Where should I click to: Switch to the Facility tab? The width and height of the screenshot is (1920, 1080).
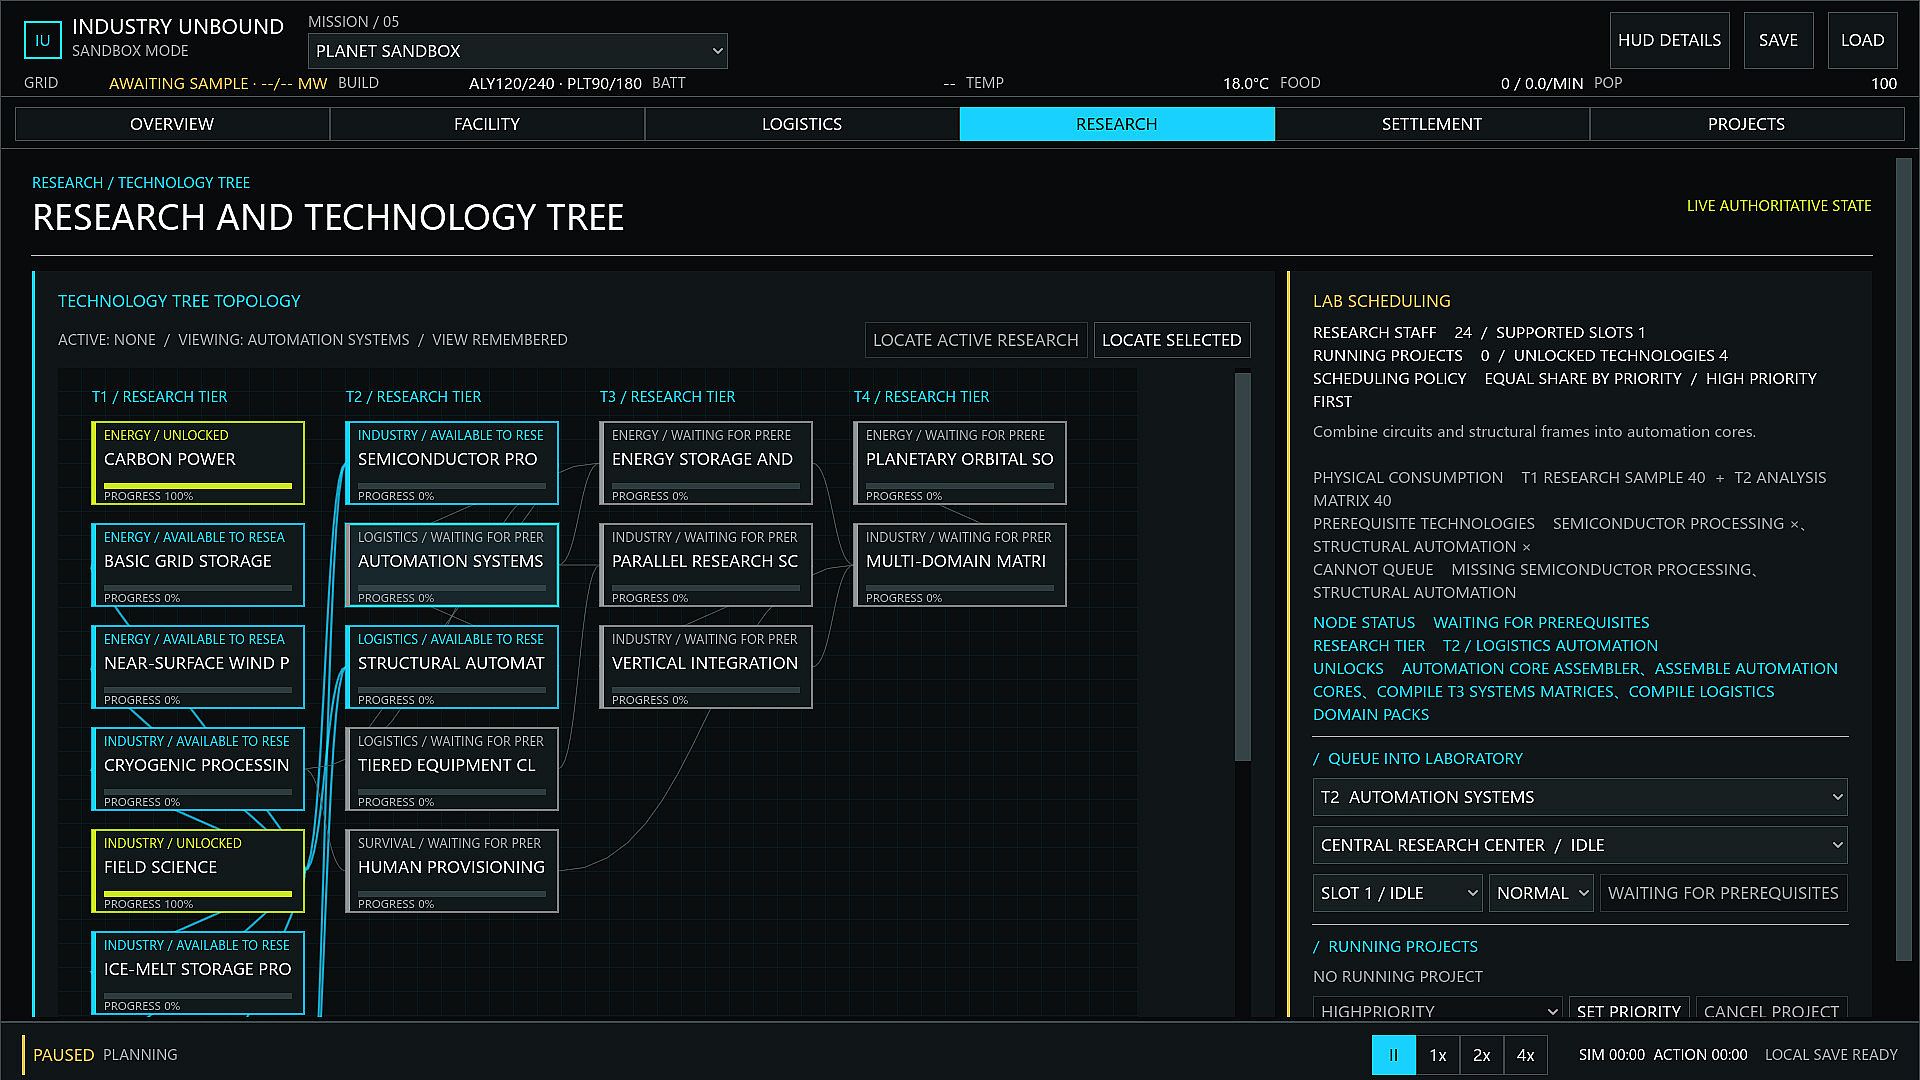click(487, 124)
